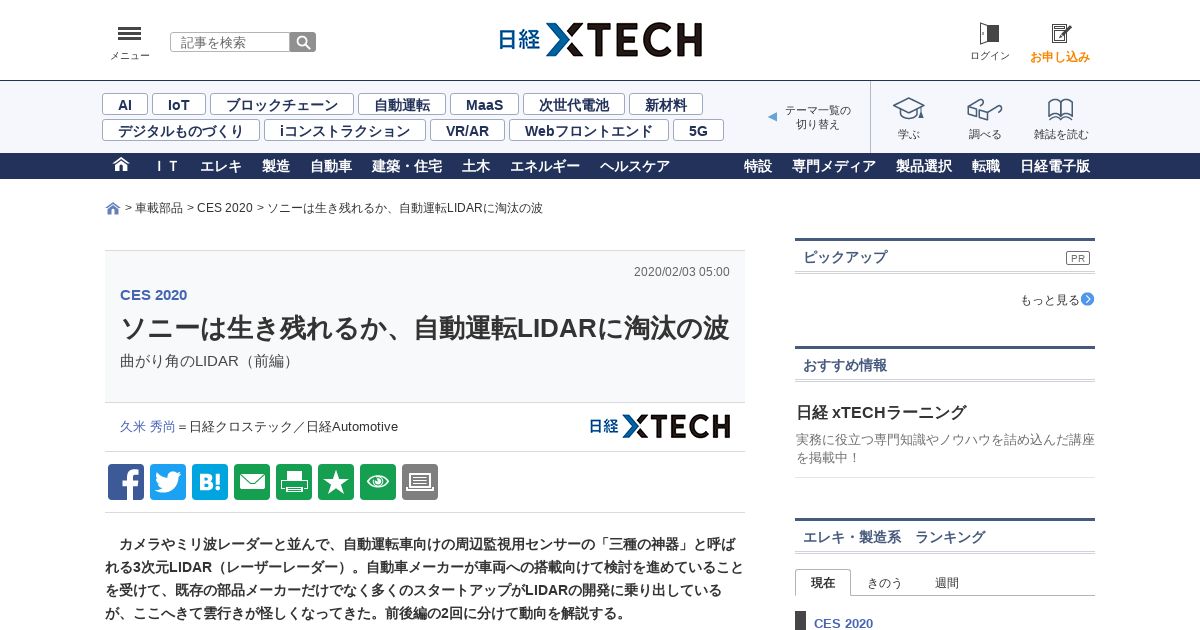Click the gray comment list icon

tap(420, 482)
